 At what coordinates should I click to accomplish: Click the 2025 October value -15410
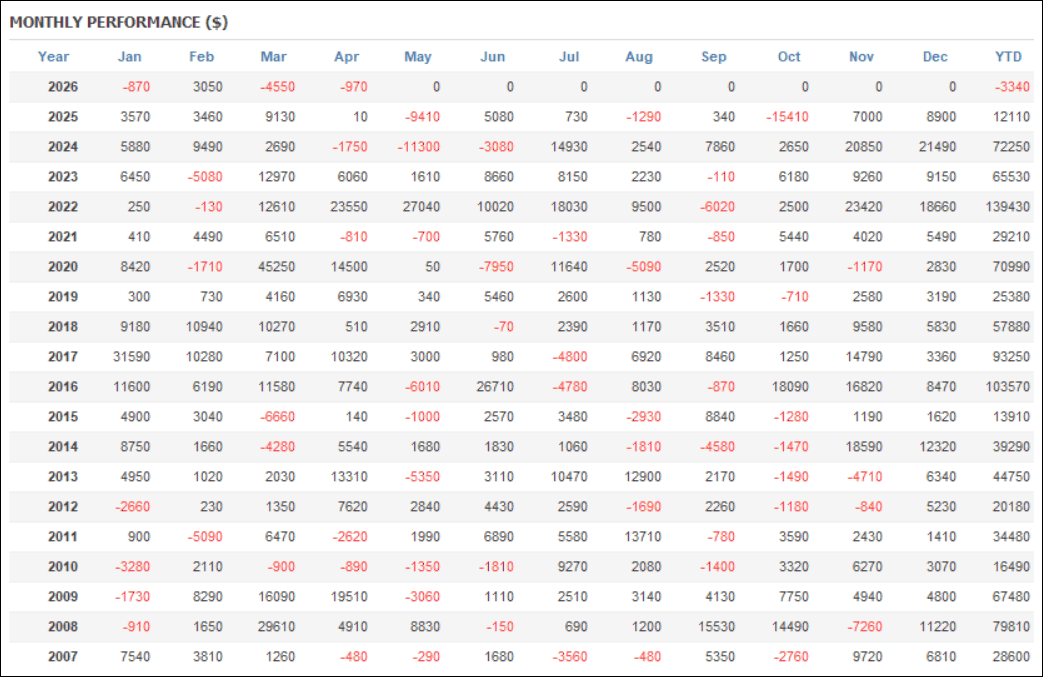(787, 117)
